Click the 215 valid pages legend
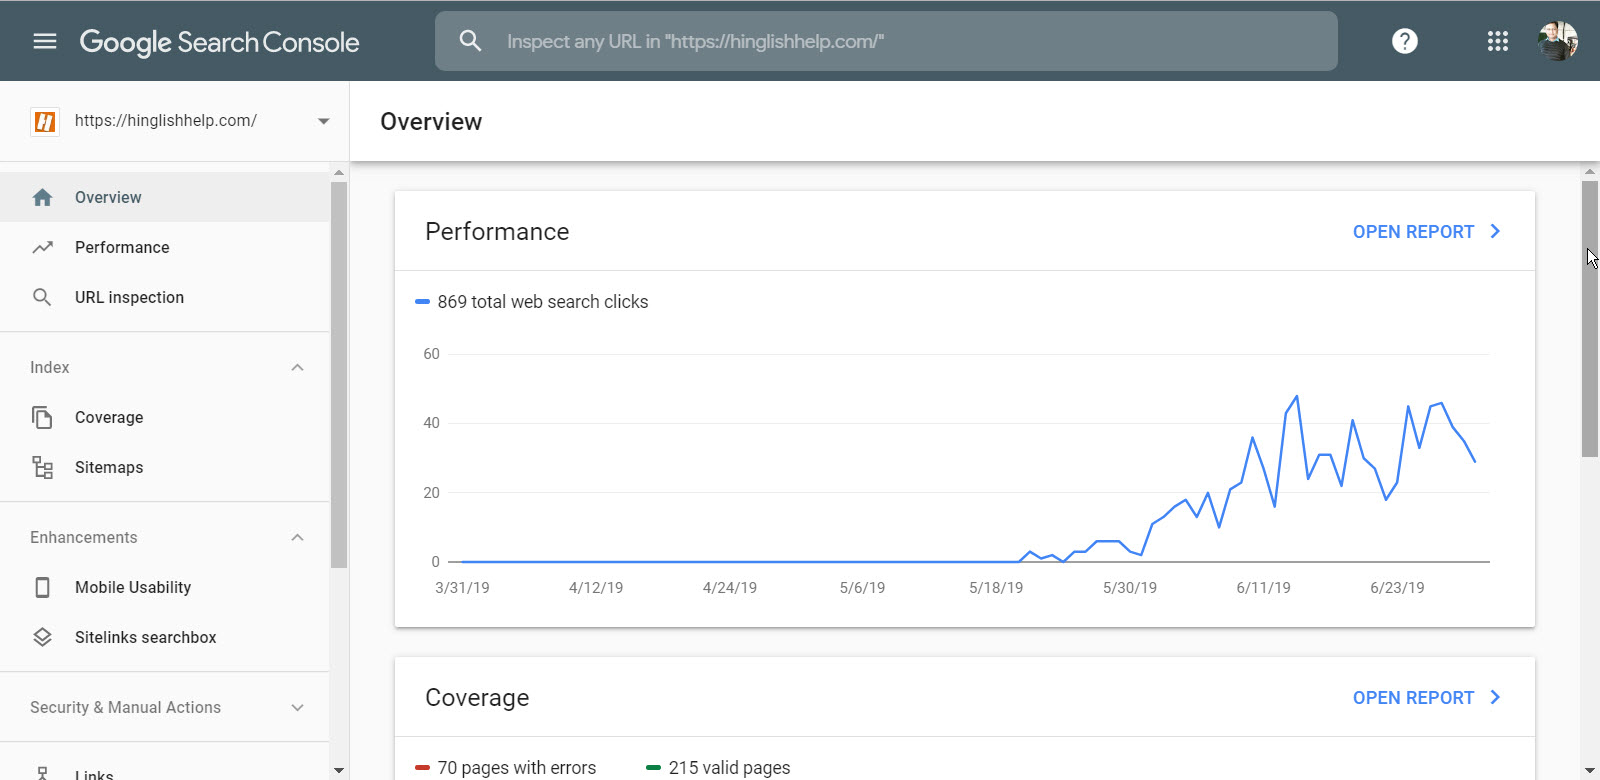This screenshot has width=1600, height=780. coord(718,768)
